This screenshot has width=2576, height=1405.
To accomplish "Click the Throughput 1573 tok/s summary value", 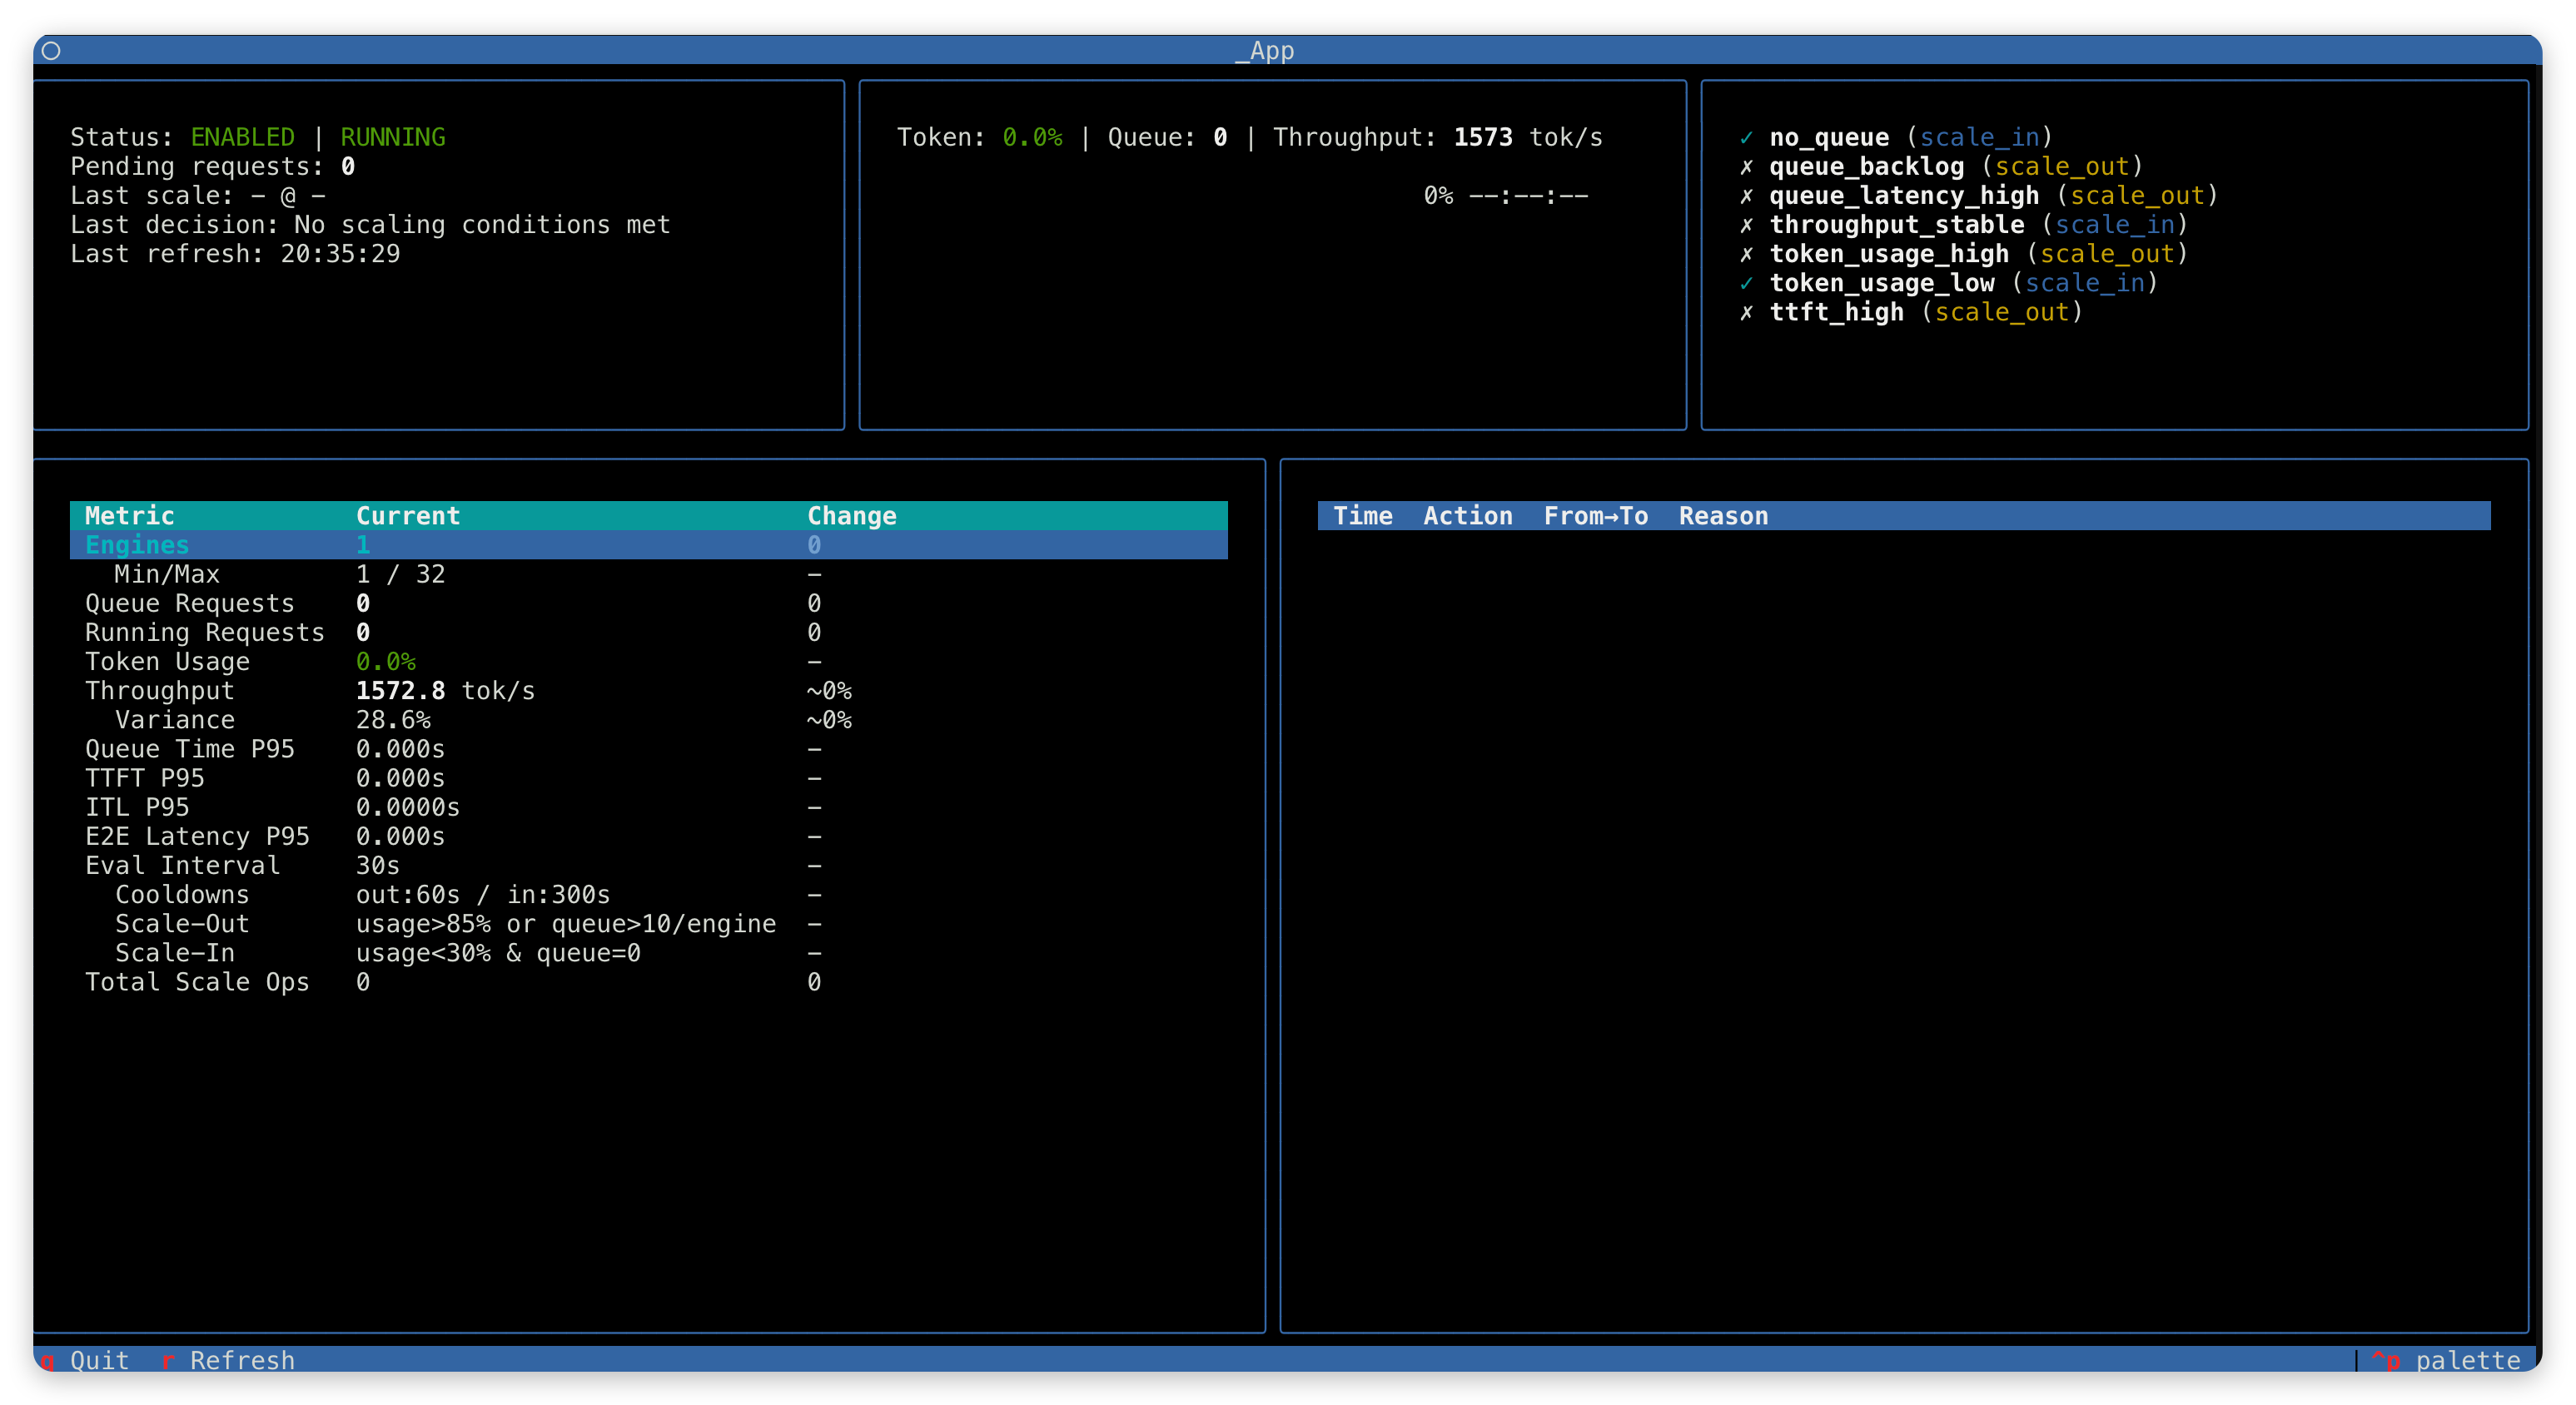I will (x=1527, y=137).
